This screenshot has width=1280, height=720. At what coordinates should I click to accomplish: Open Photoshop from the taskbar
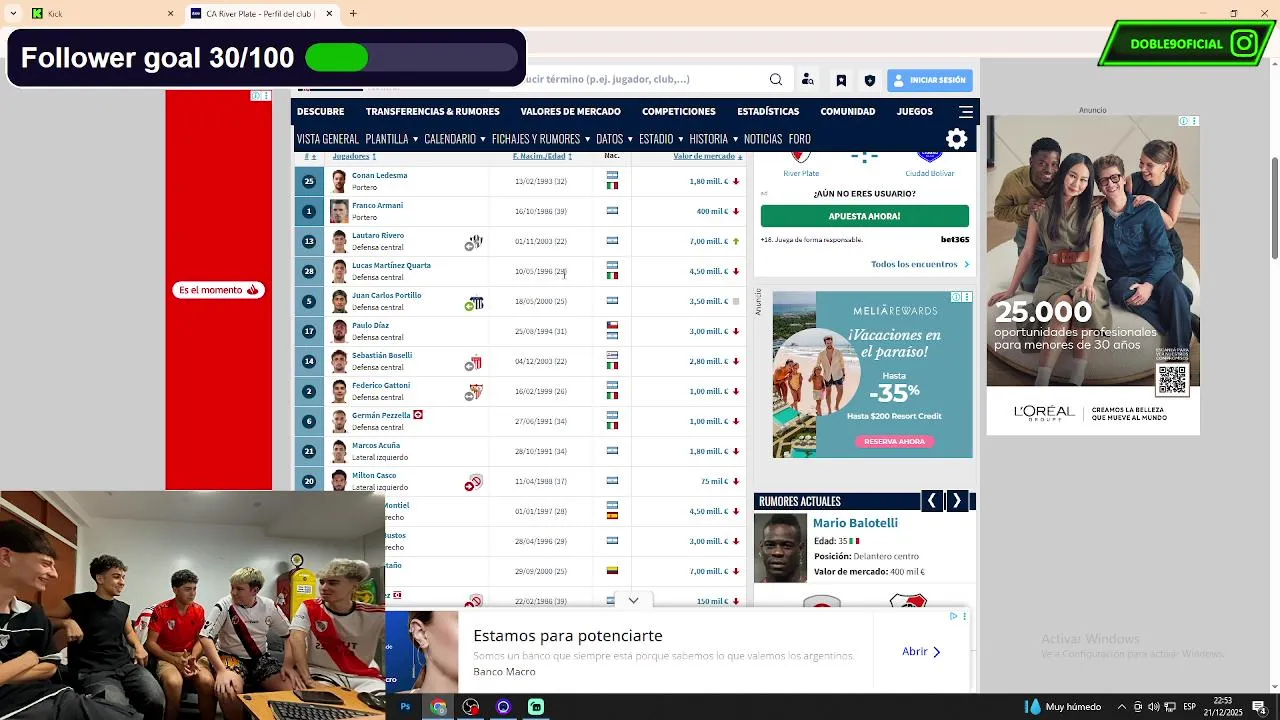(x=405, y=707)
